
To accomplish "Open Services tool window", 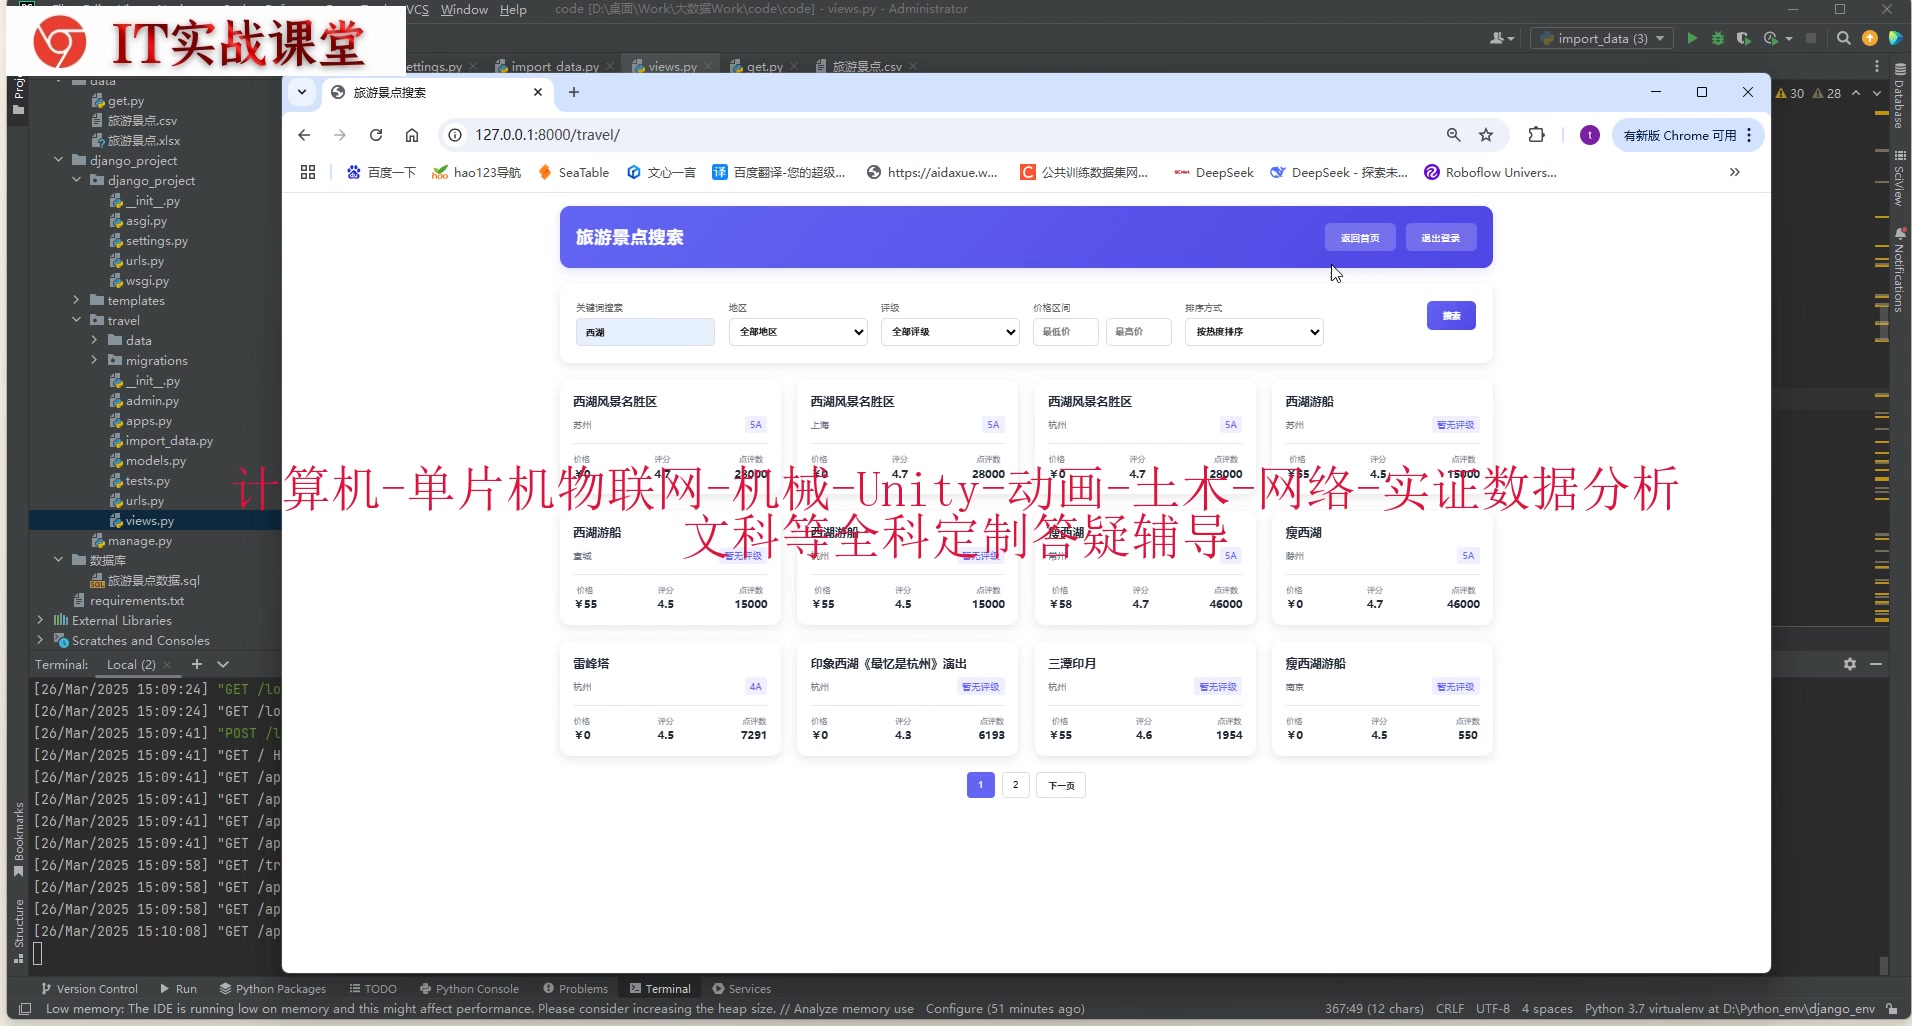I will pyautogui.click(x=741, y=988).
